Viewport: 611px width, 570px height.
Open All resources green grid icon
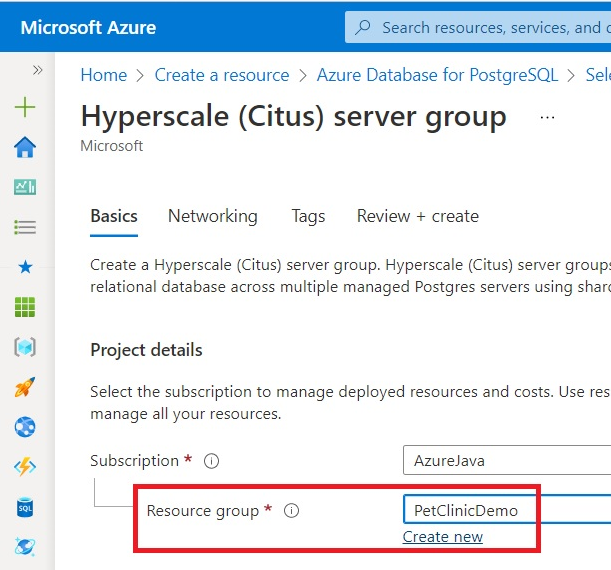tap(25, 307)
